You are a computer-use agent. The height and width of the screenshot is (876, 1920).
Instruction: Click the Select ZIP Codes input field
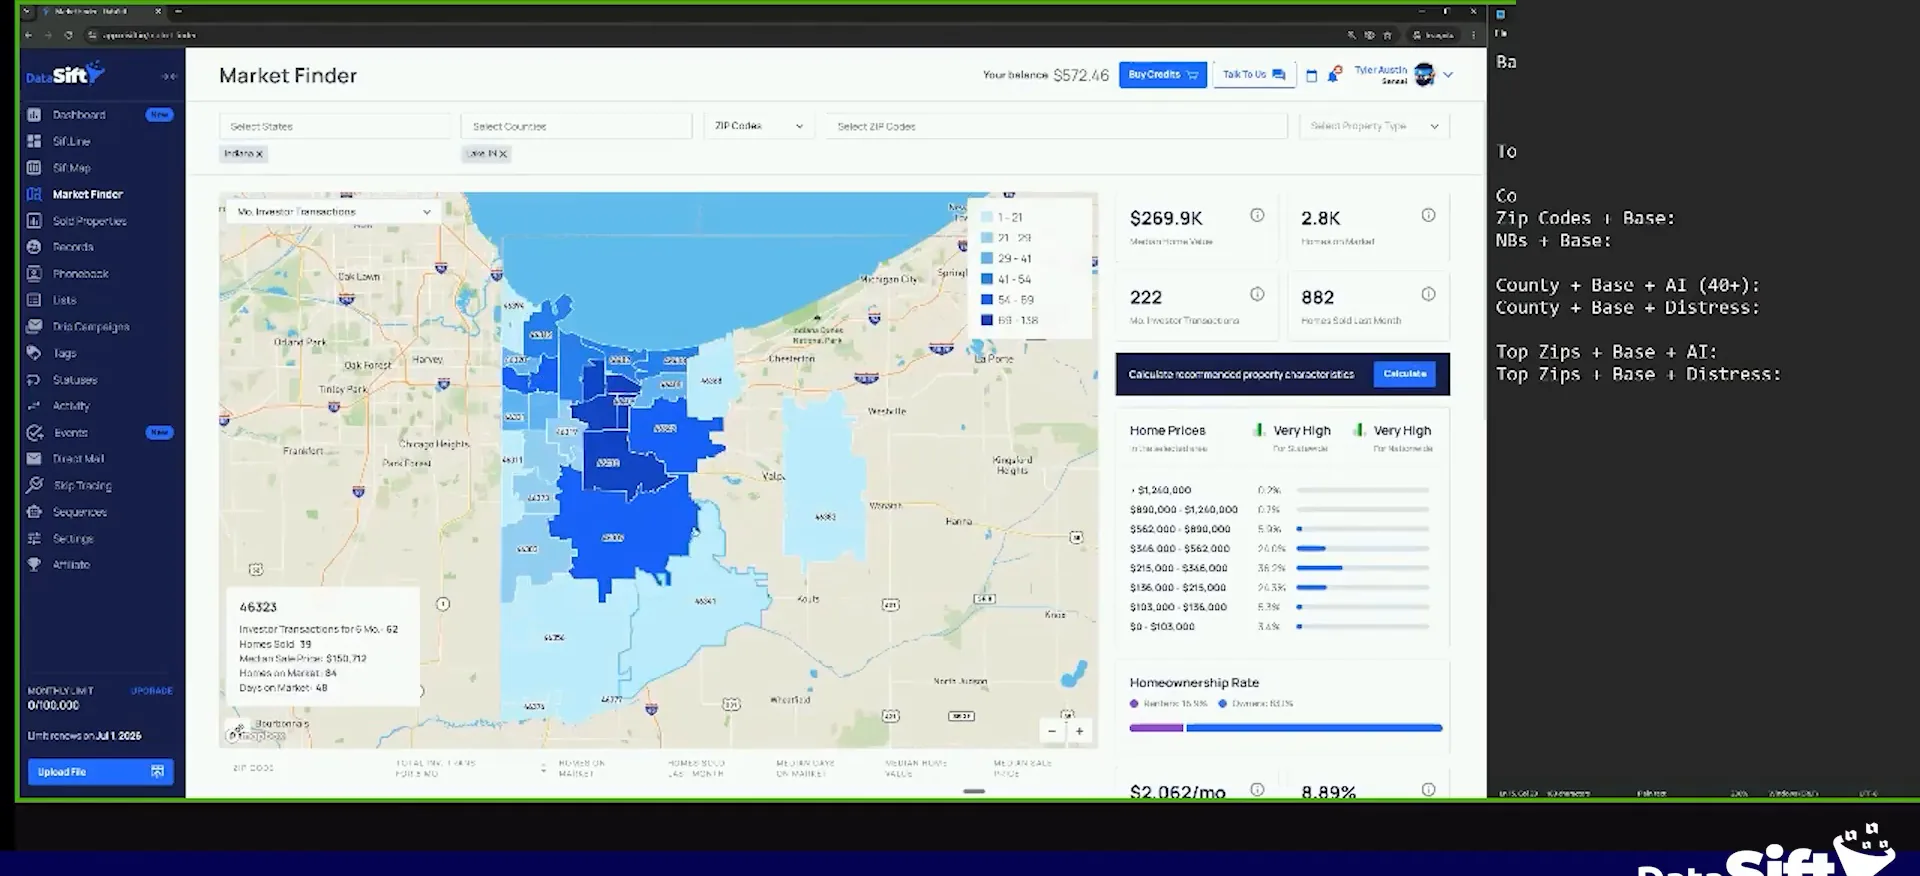click(1056, 126)
